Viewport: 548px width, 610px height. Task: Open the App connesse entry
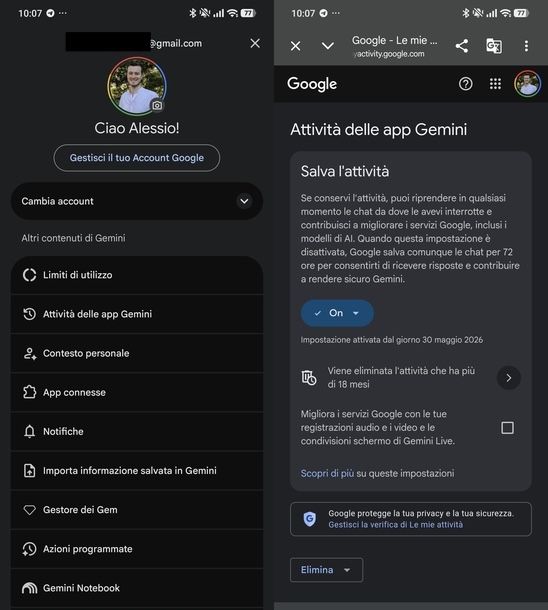(x=137, y=392)
